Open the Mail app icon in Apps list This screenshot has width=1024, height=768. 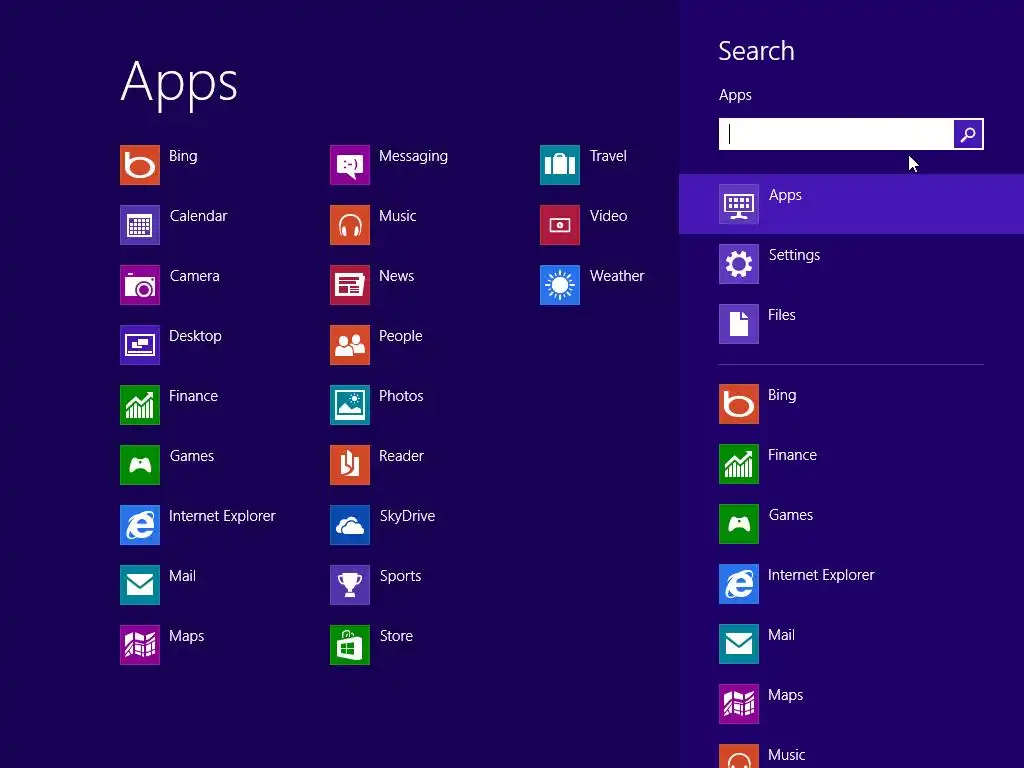[140, 585]
